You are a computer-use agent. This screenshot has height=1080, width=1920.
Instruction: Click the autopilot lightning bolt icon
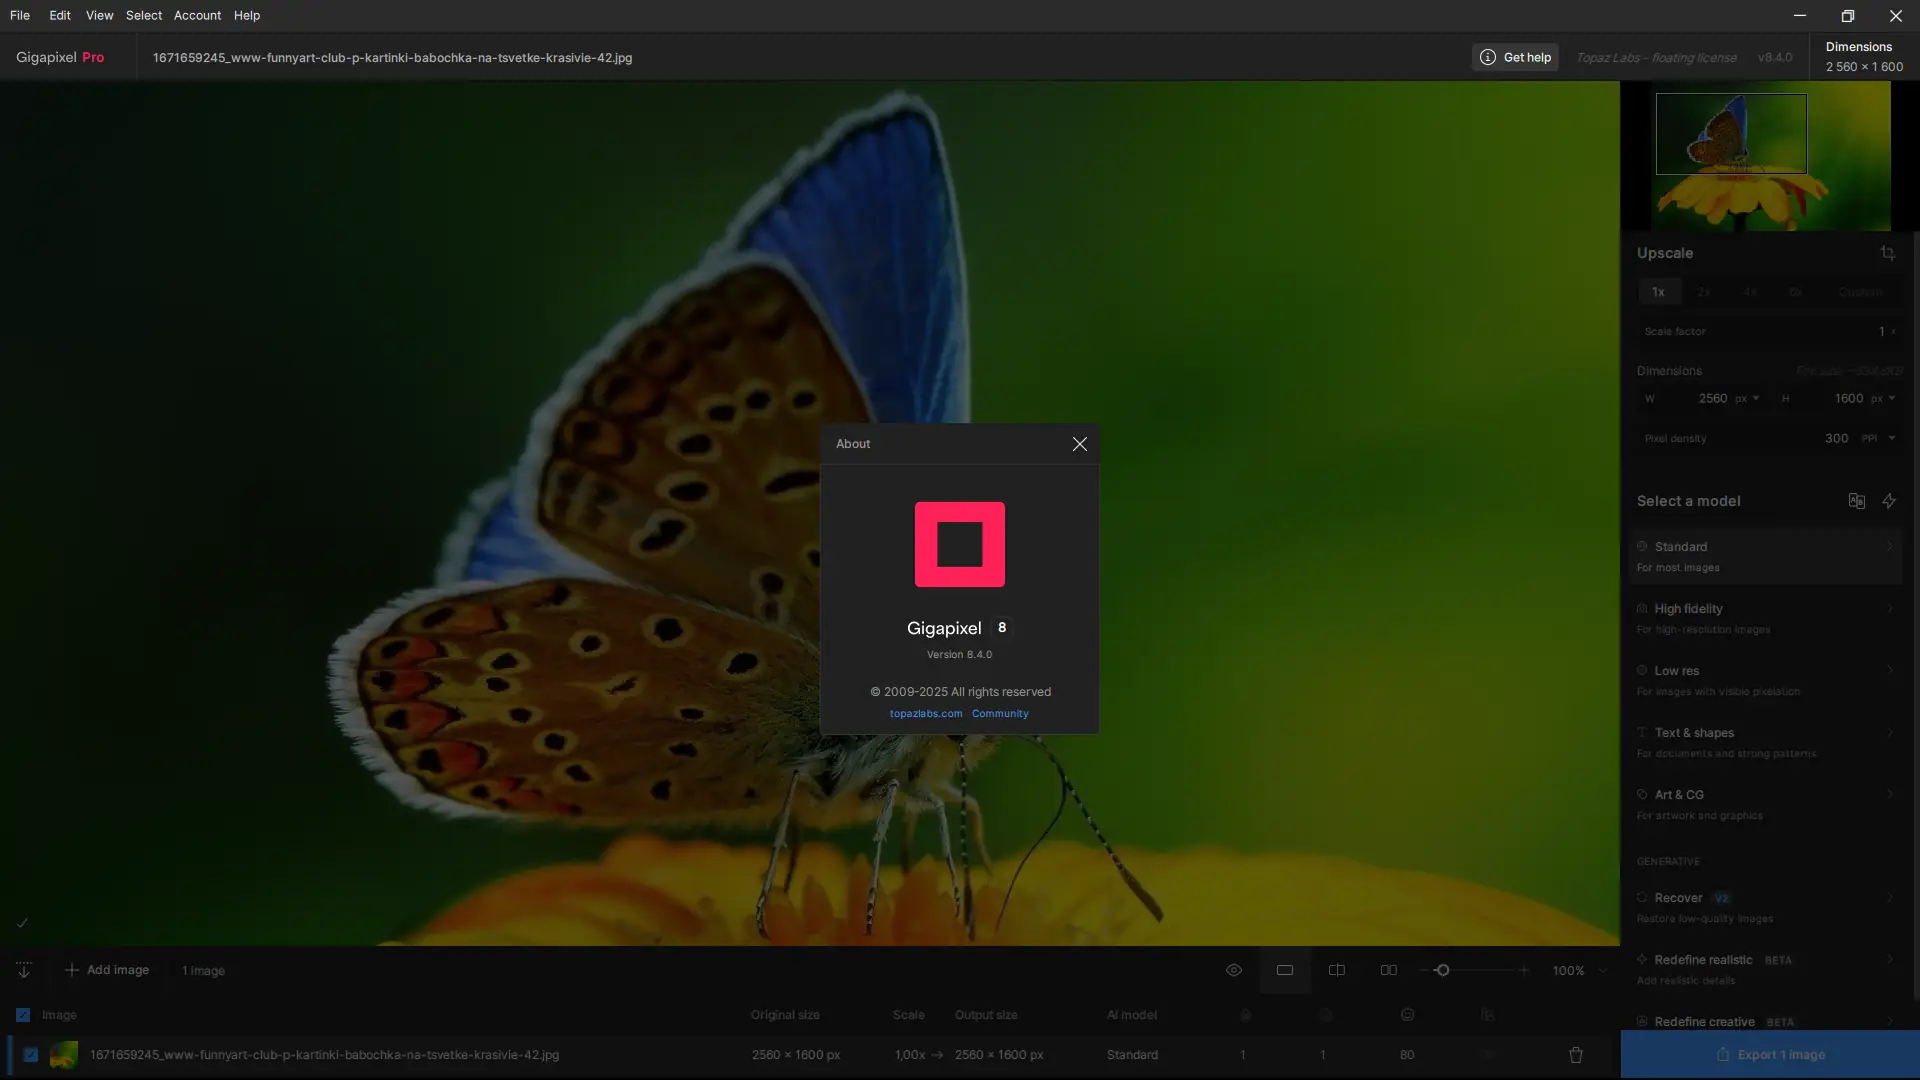tap(1889, 501)
